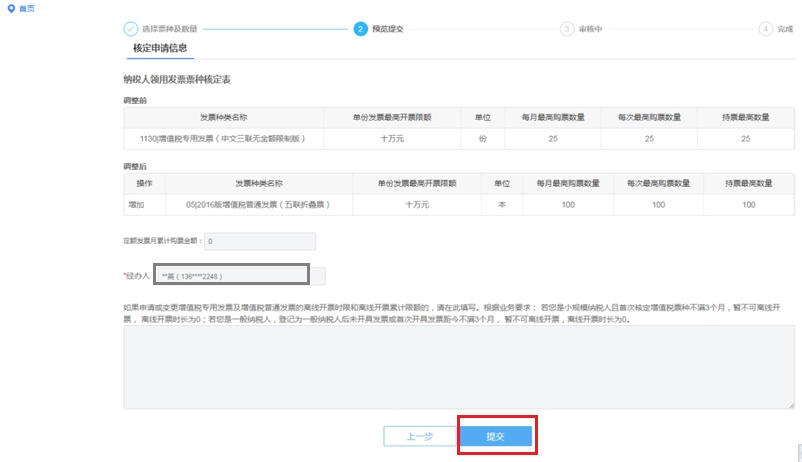Image resolution: width=802 pixels, height=462 pixels.
Task: Click step 3 审核中 circle icon
Action: pyautogui.click(x=566, y=29)
